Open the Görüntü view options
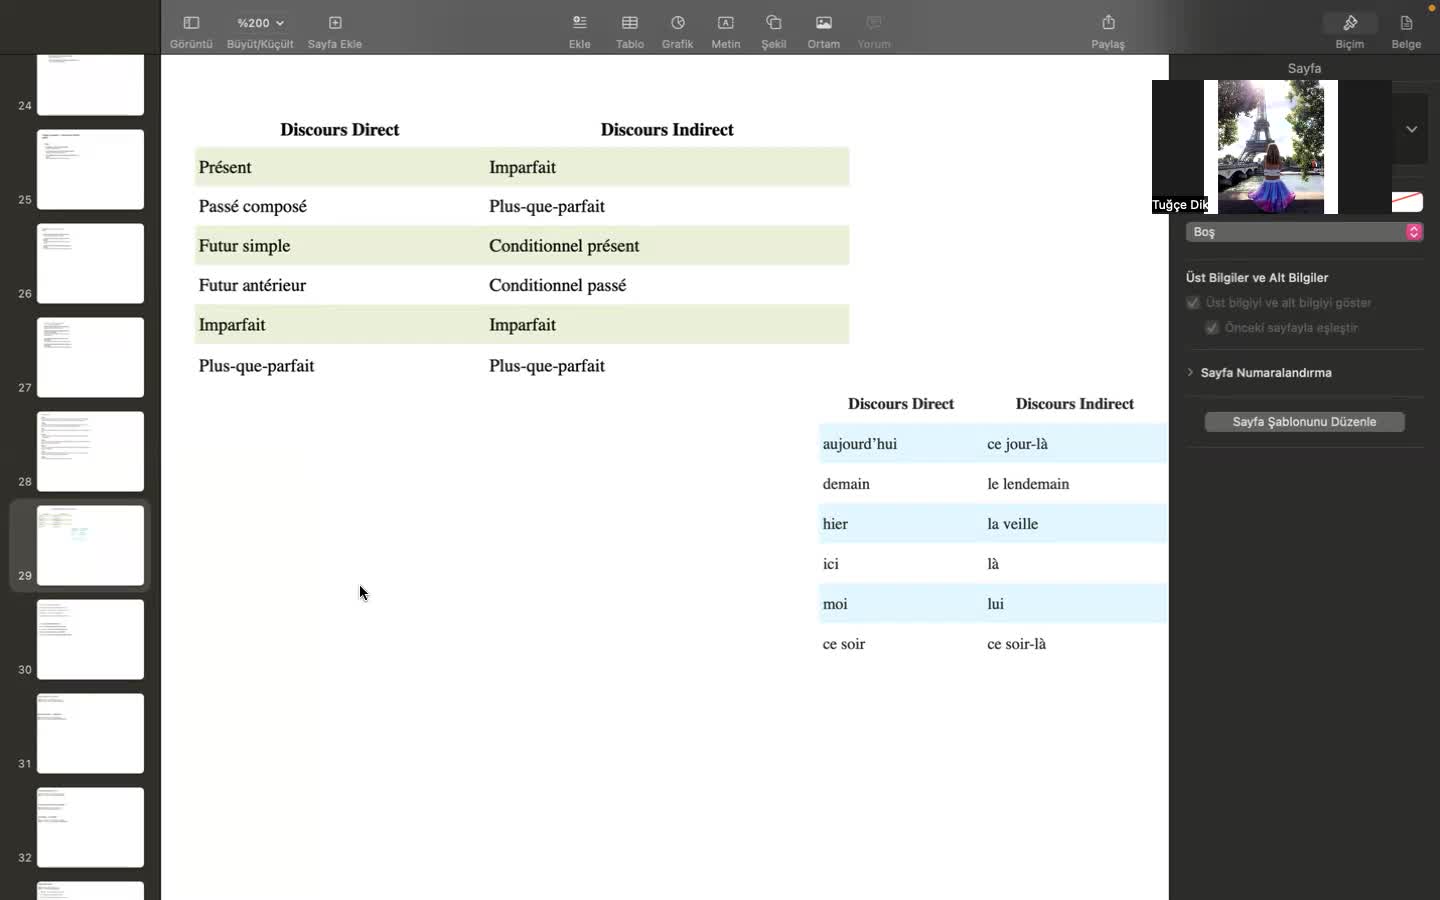 click(191, 23)
